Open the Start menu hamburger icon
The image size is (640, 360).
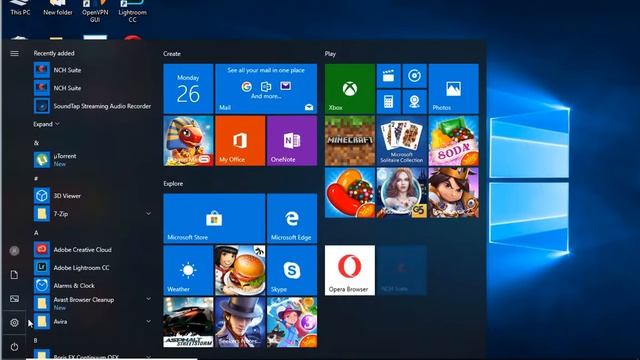[14, 53]
